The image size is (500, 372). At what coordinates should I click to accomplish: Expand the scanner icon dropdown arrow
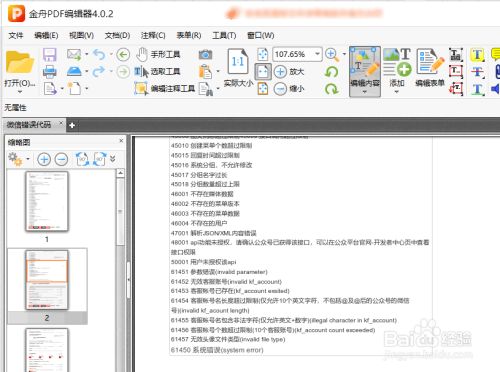coord(87,71)
